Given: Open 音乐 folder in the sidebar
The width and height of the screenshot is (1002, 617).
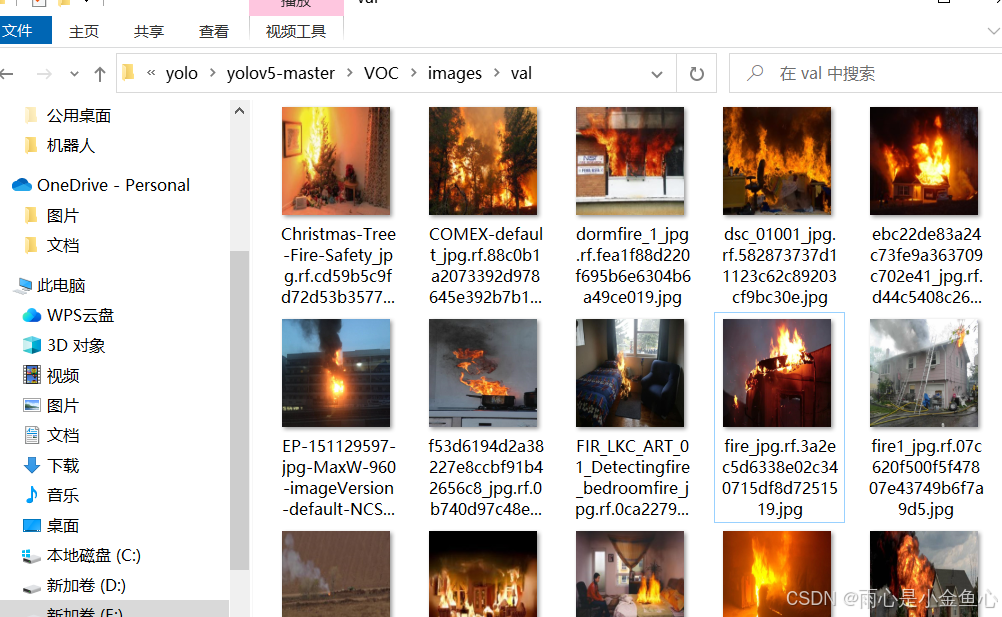Looking at the screenshot, I should pyautogui.click(x=62, y=495).
